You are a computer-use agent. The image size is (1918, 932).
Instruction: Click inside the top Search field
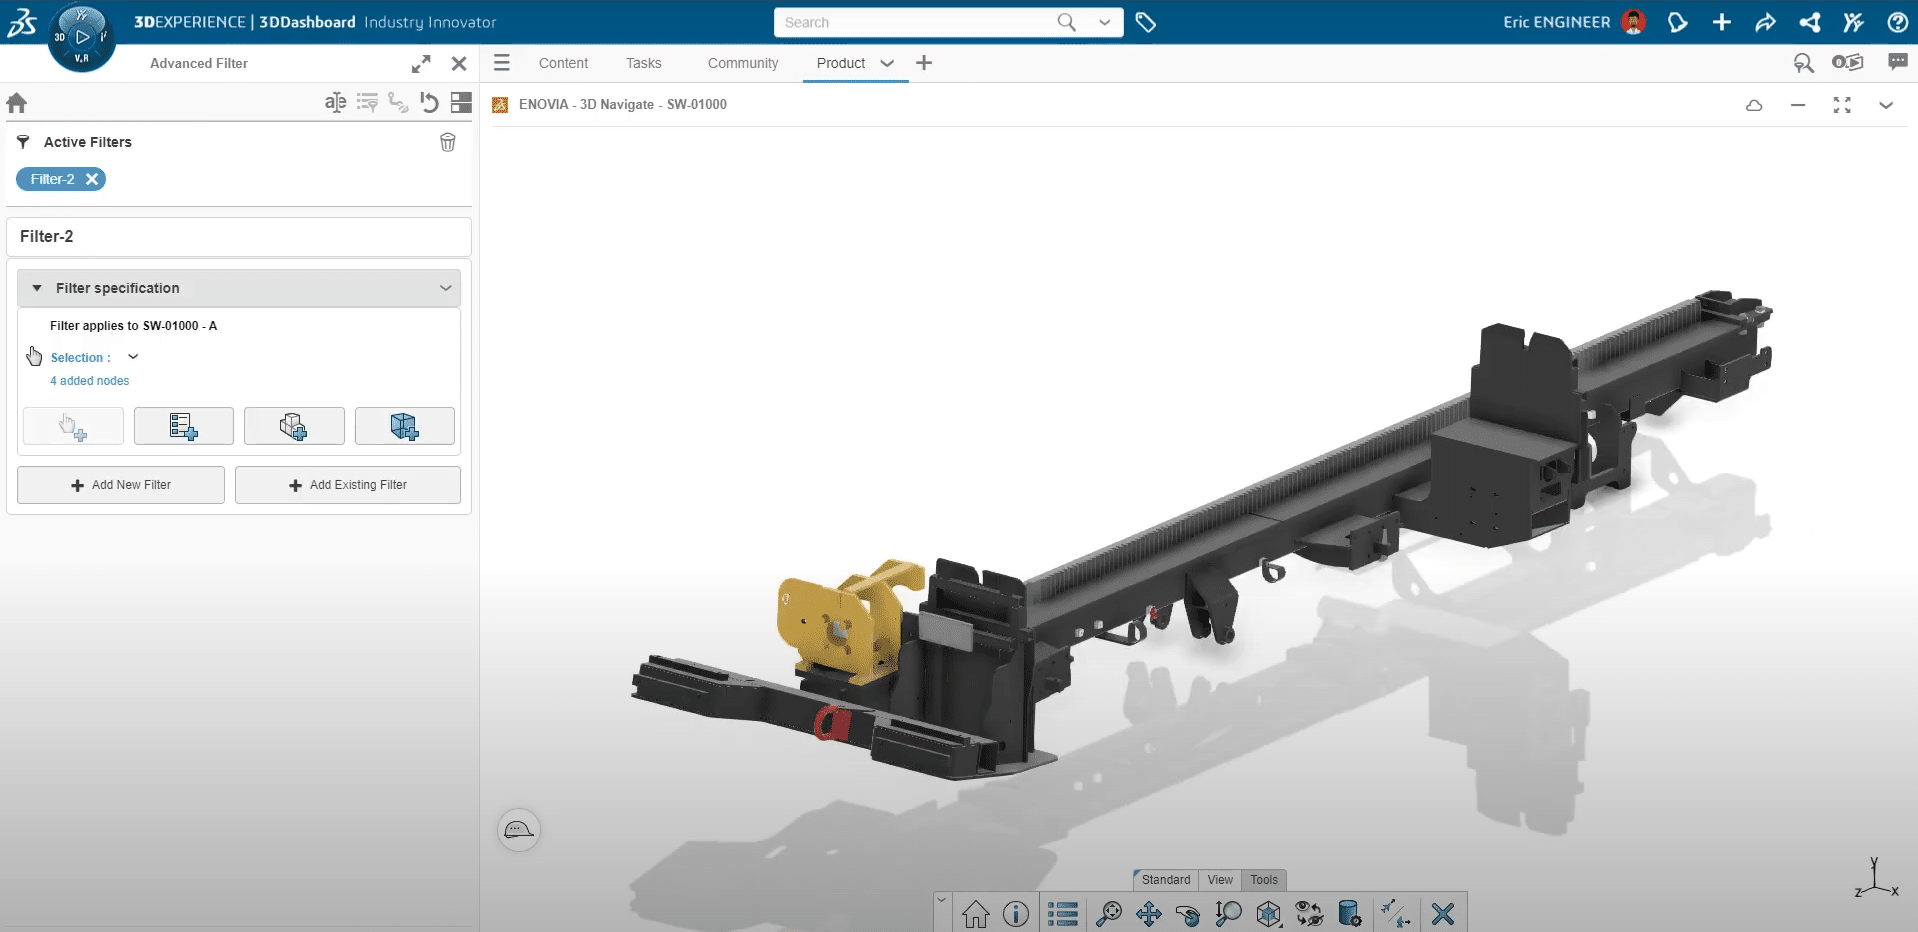[915, 22]
